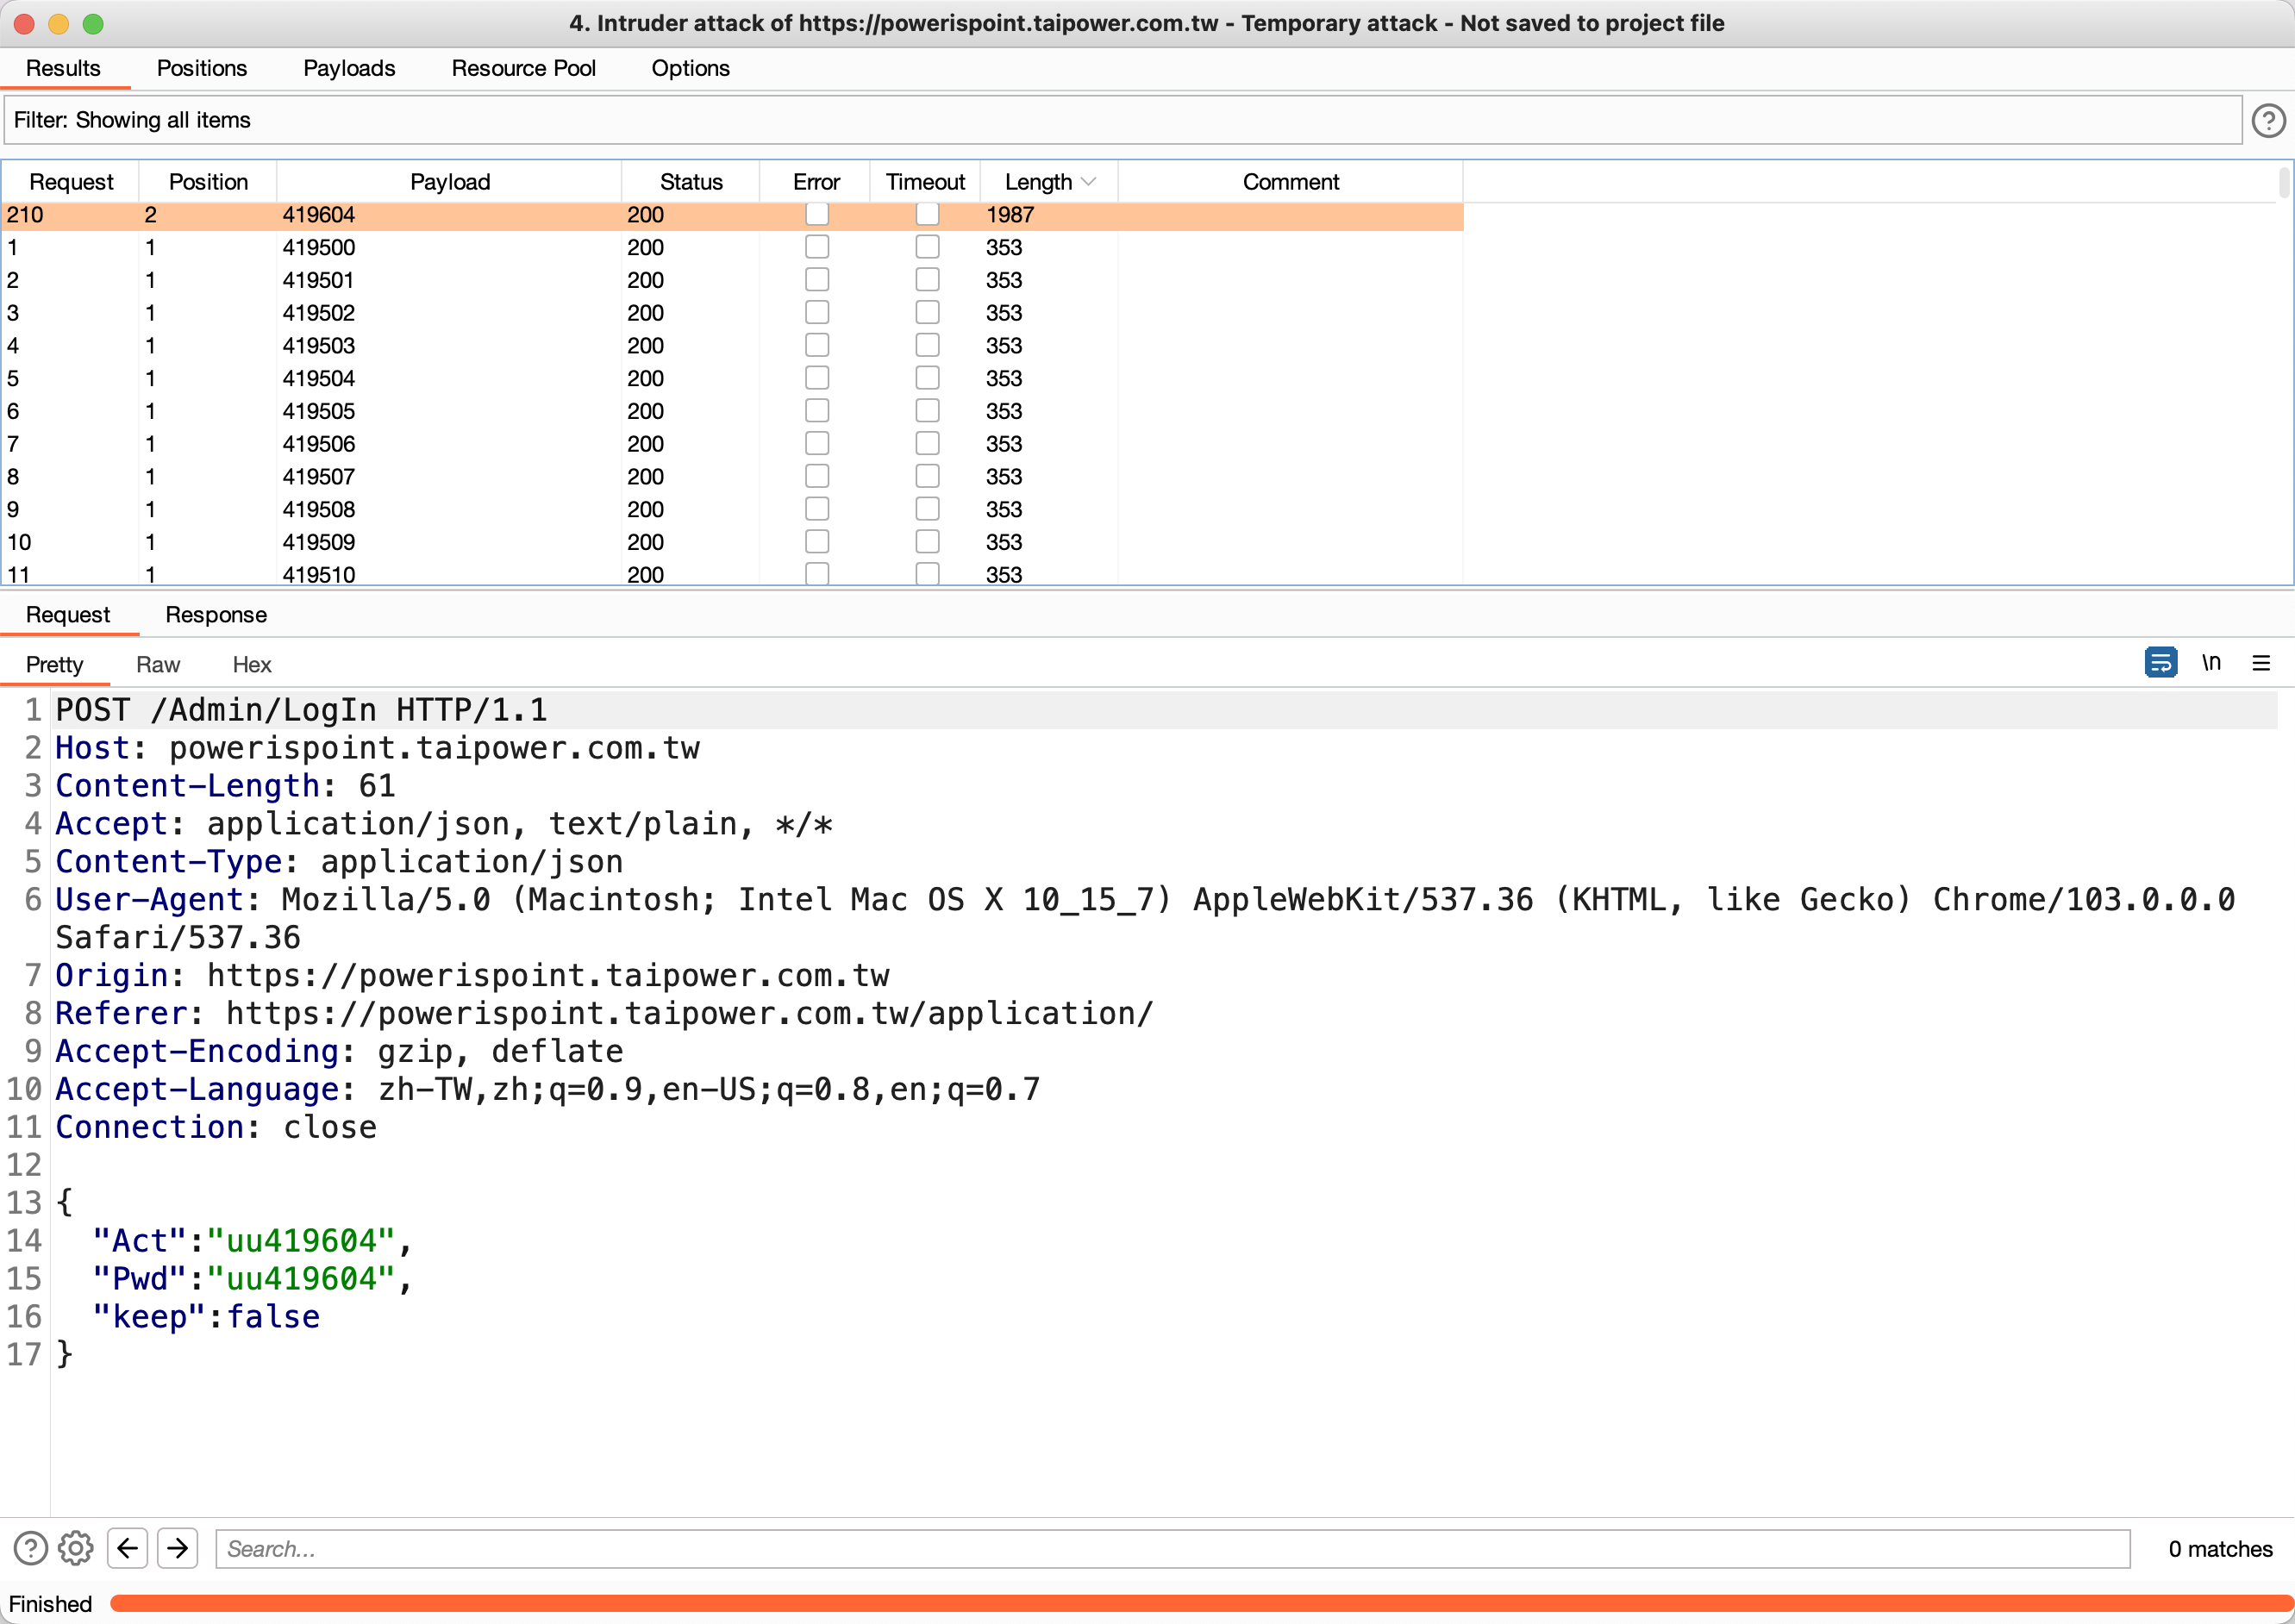Click search help icon at bottom left
Viewport: 2295px width, 1624px height.
coord(31,1548)
